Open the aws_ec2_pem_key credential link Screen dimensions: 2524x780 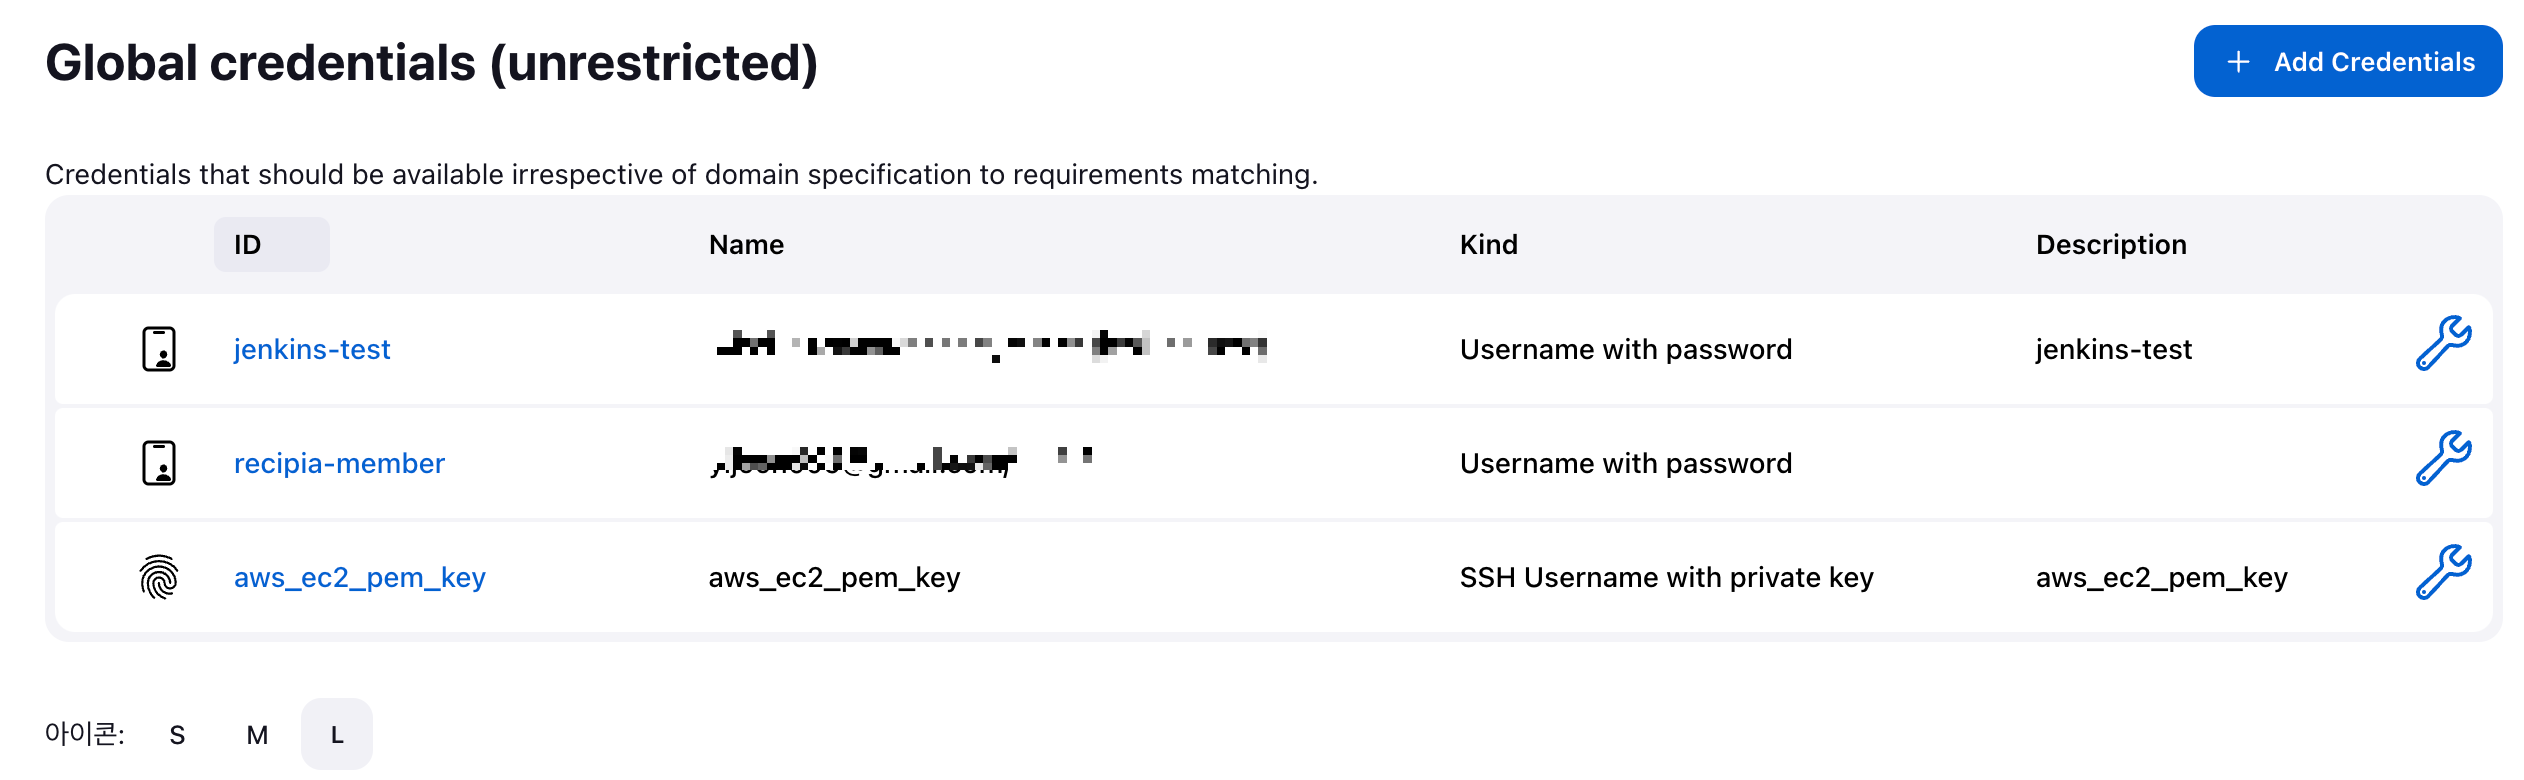361,577
